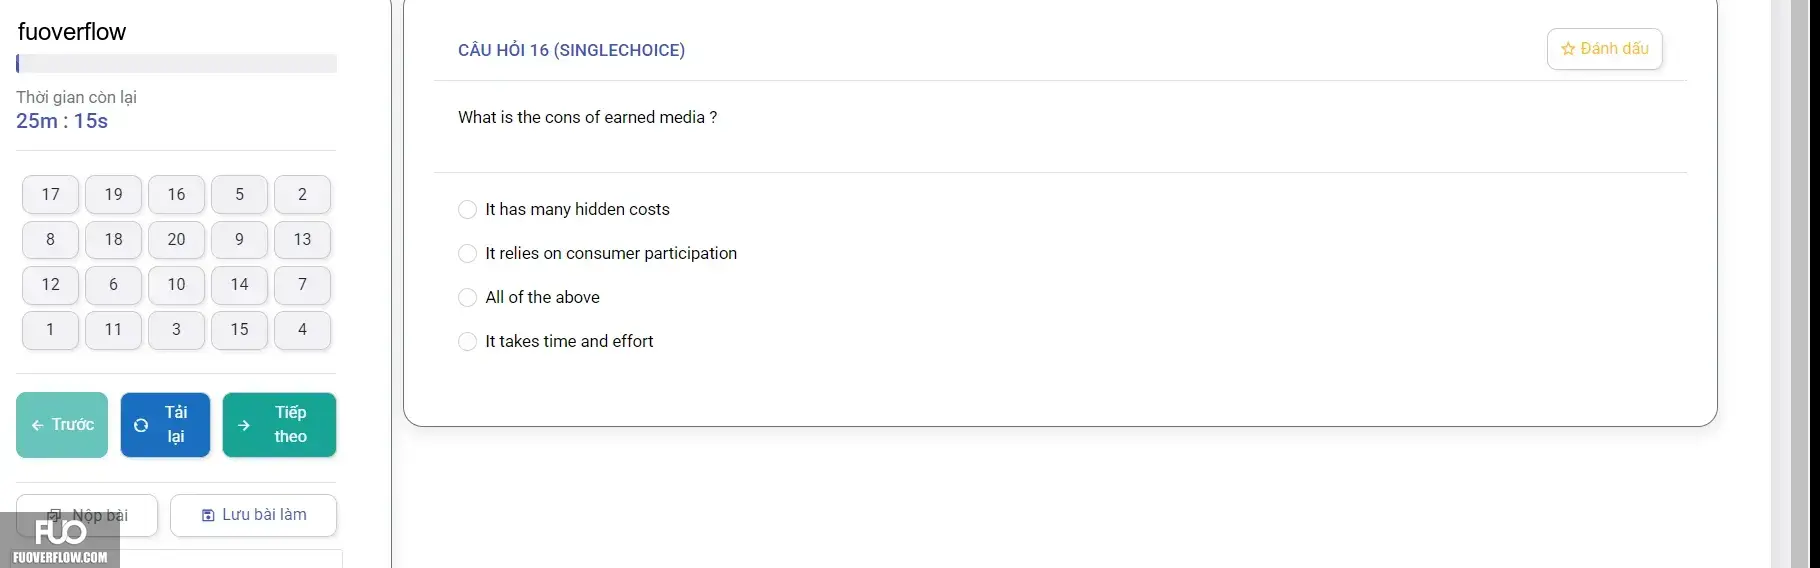Click the question text about earned media
Viewport: 1820px width, 568px height.
(587, 117)
